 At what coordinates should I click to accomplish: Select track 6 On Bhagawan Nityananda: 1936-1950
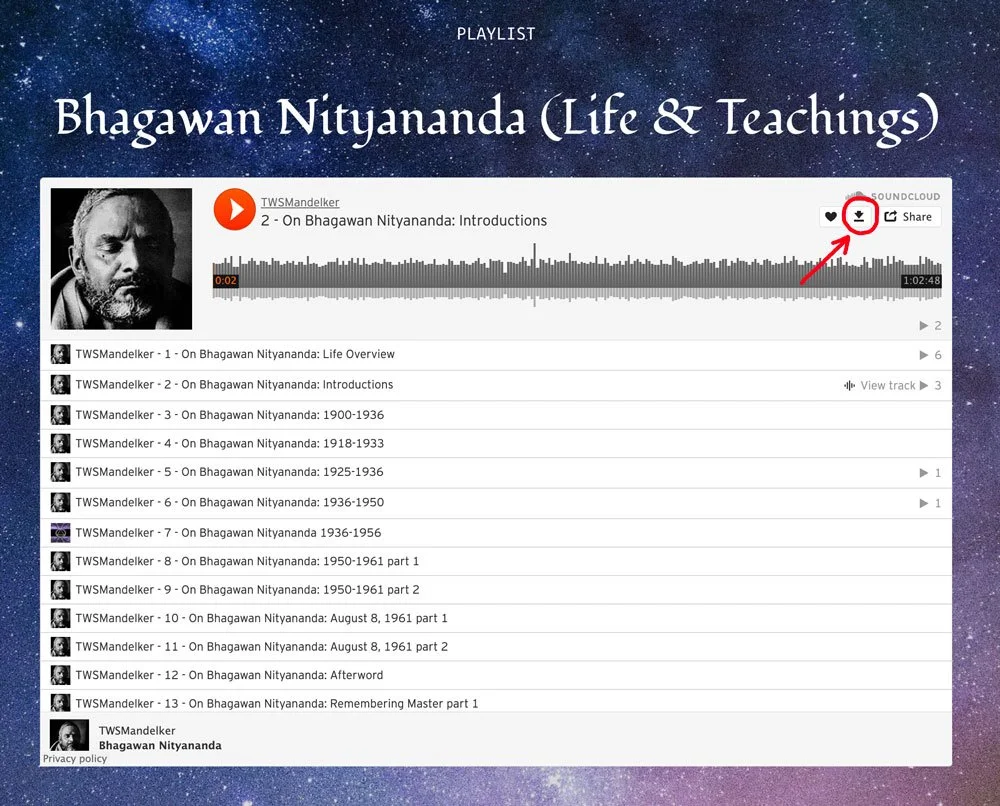pos(496,502)
